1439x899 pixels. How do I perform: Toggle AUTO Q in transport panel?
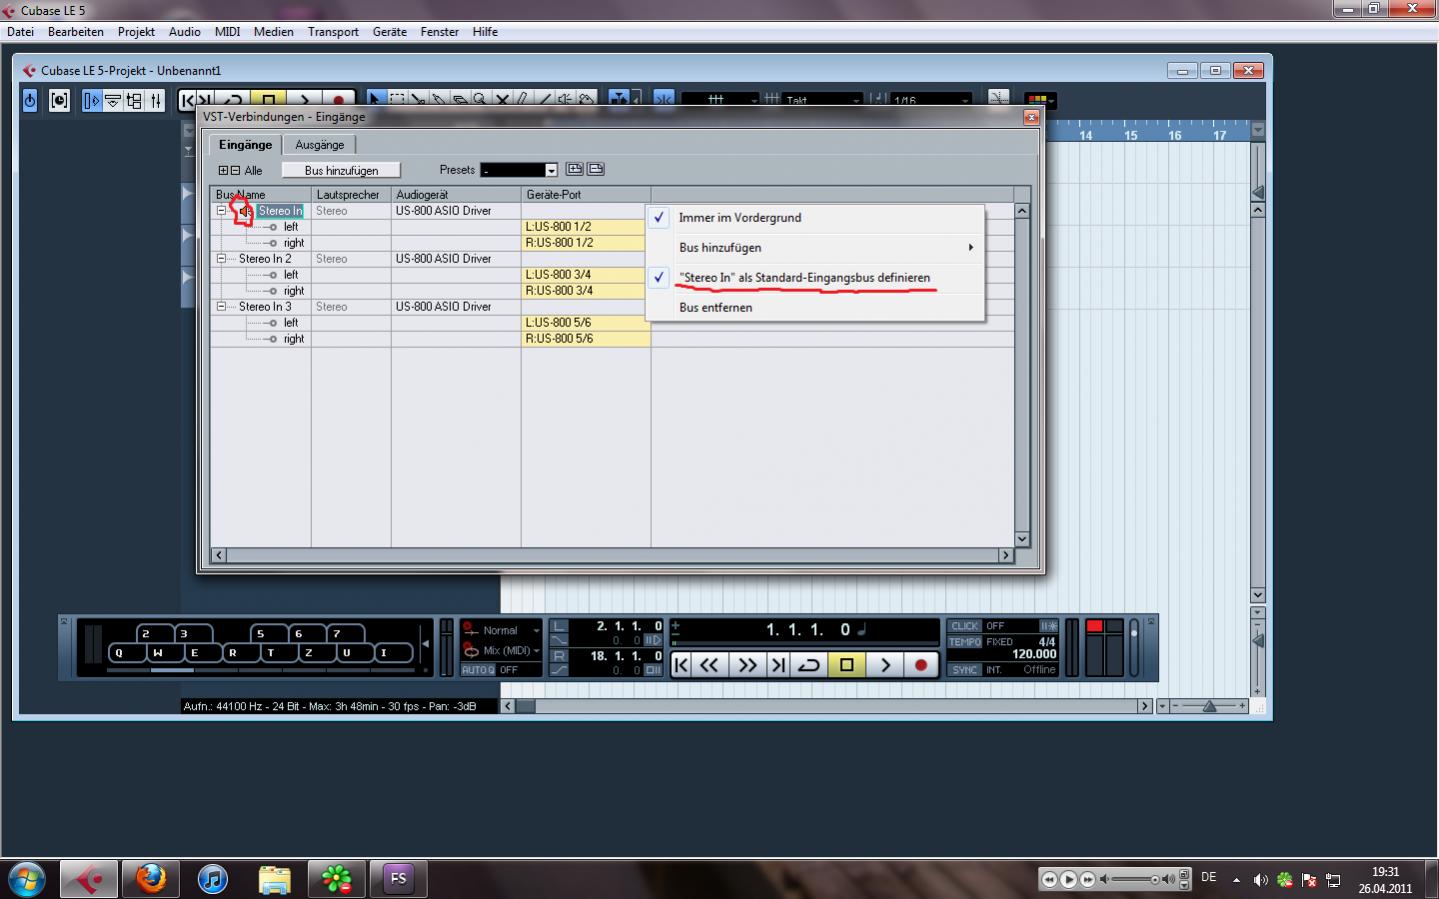478,670
